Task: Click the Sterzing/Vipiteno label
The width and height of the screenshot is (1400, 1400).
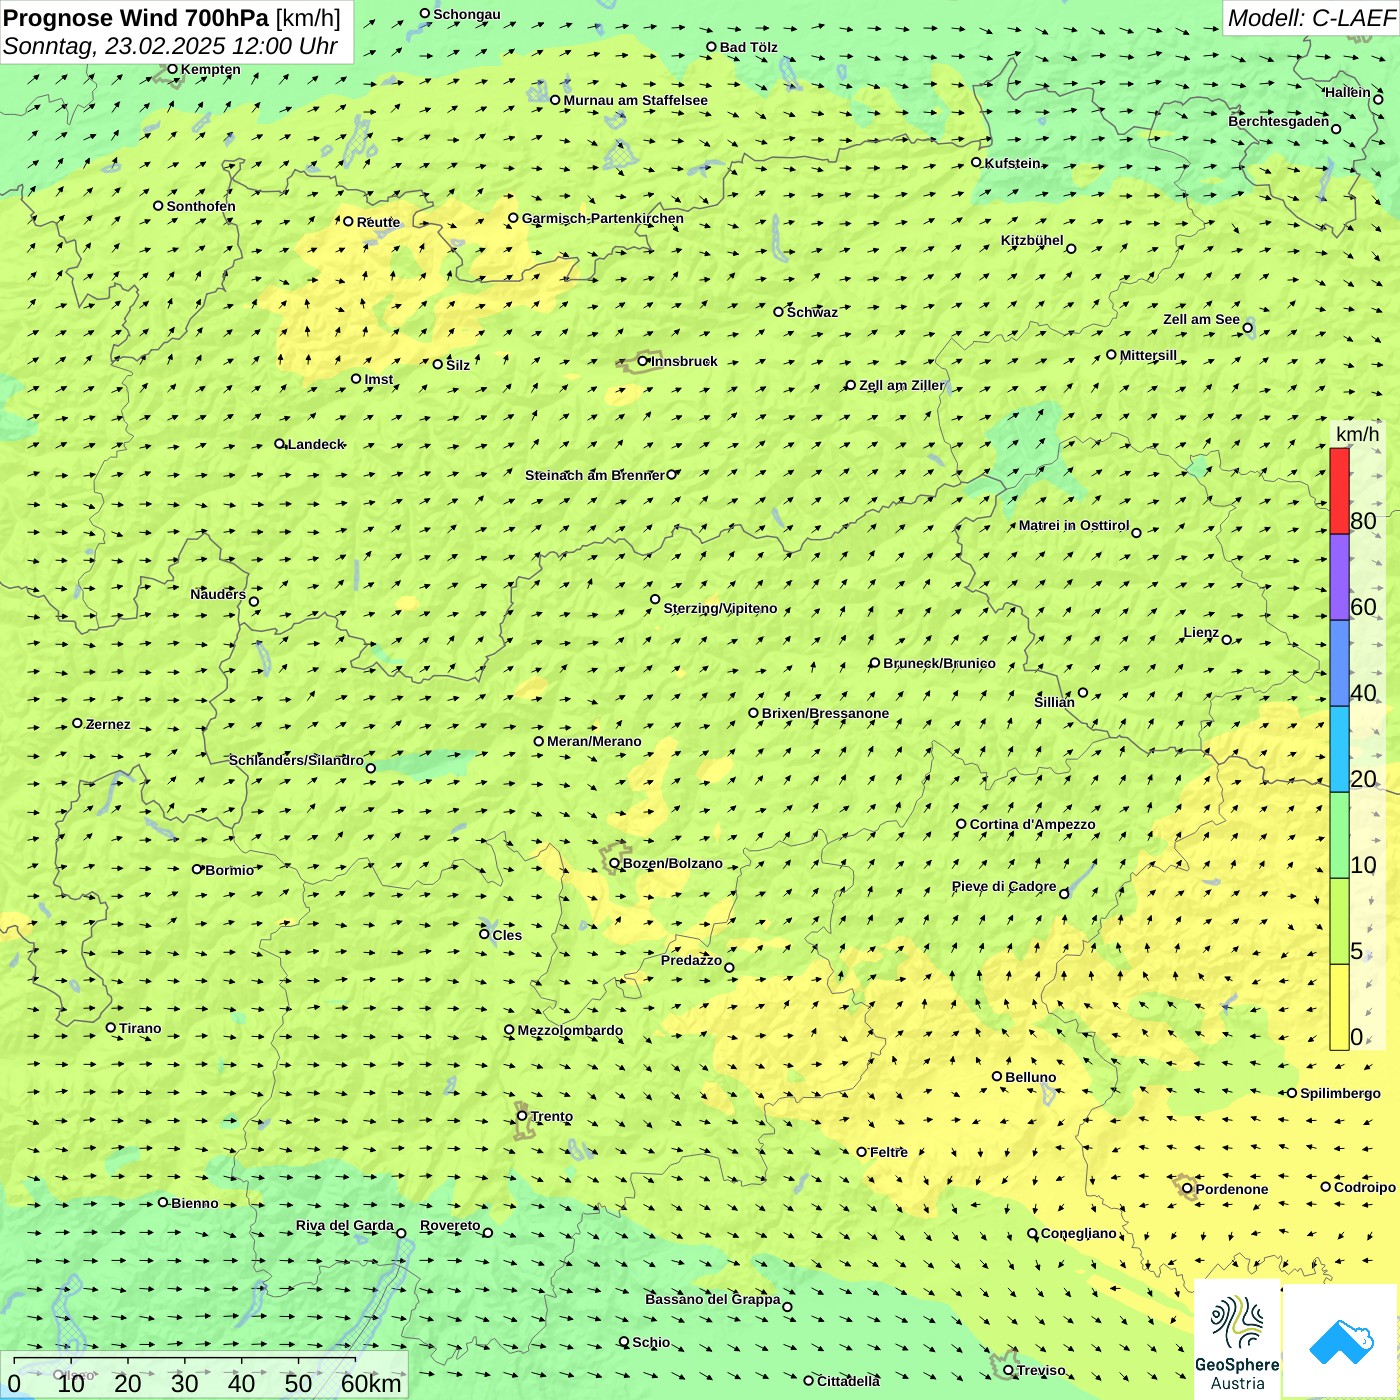Action: pos(720,609)
